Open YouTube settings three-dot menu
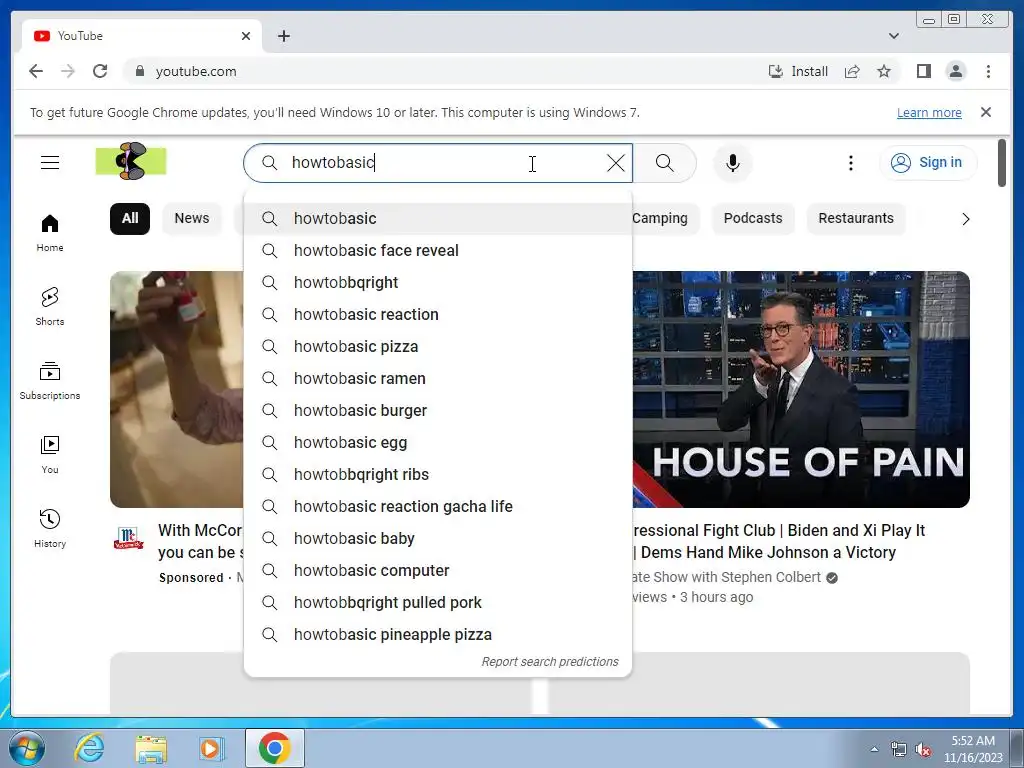 coord(850,163)
